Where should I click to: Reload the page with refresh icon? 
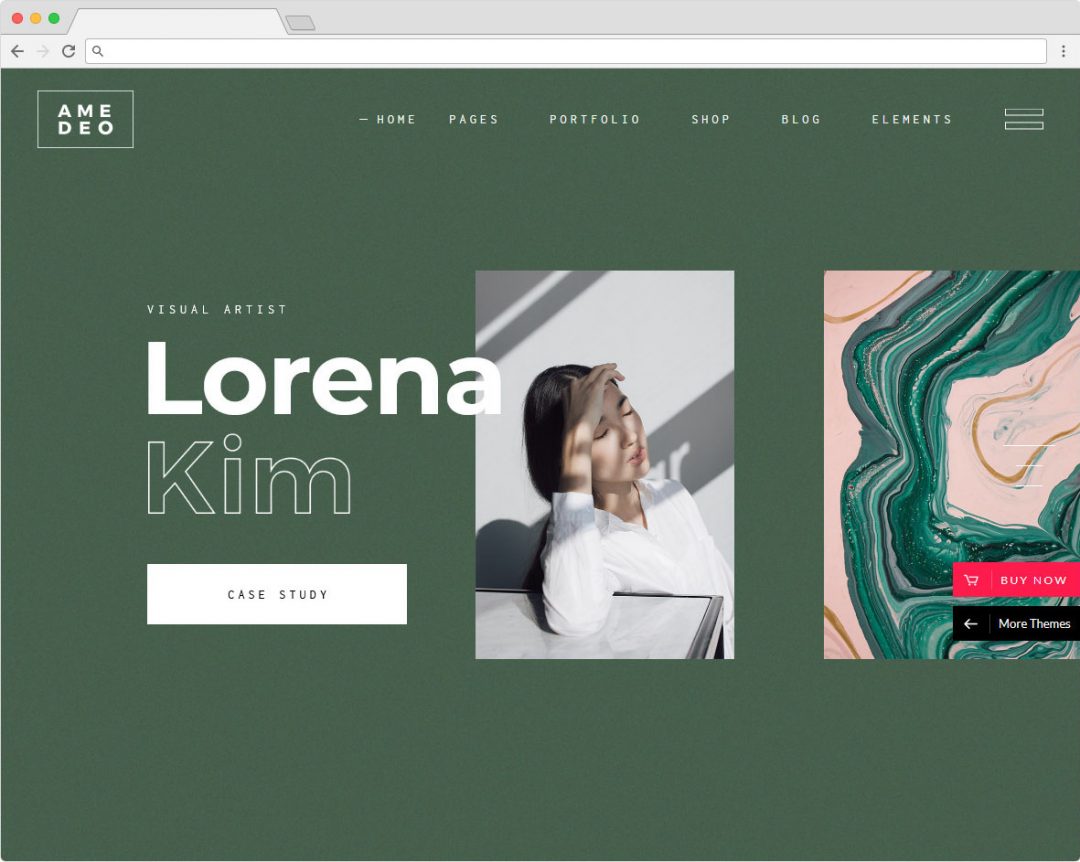[68, 51]
